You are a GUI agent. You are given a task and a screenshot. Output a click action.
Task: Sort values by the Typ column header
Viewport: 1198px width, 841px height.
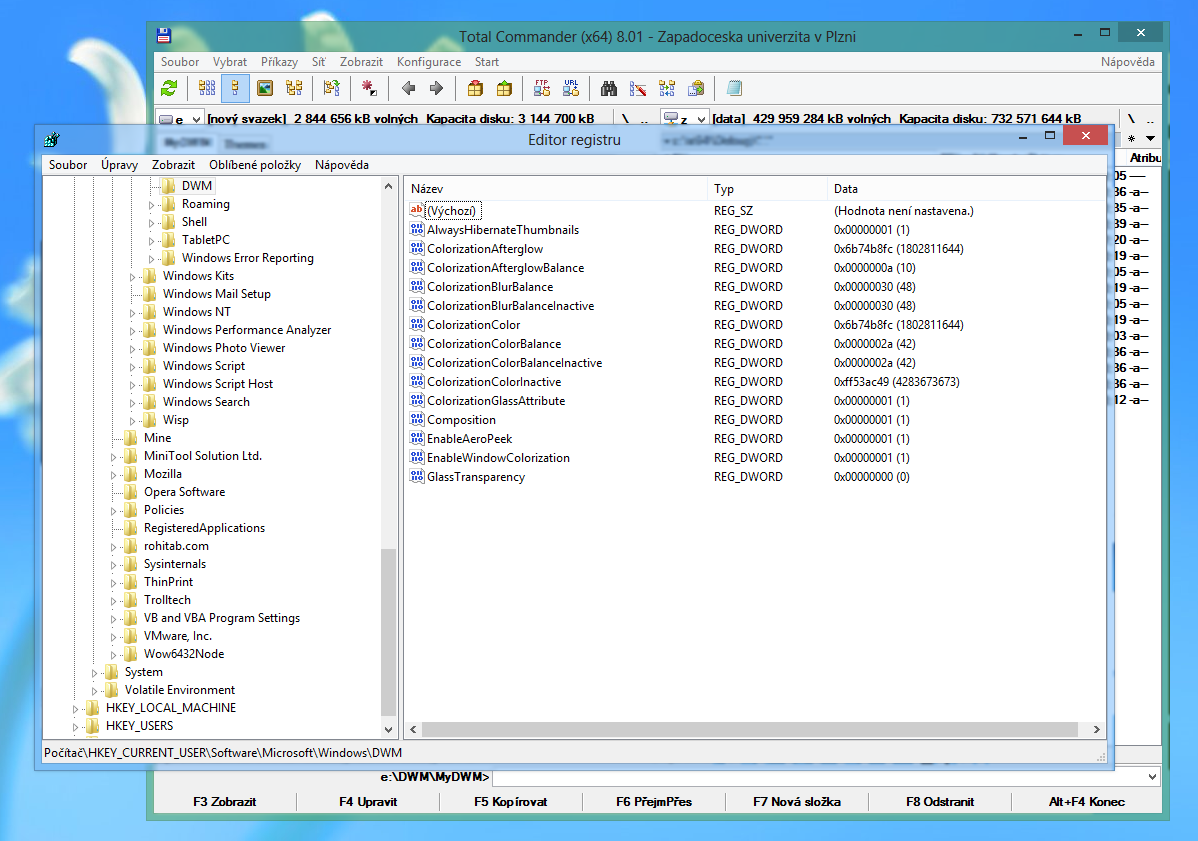[x=767, y=189]
